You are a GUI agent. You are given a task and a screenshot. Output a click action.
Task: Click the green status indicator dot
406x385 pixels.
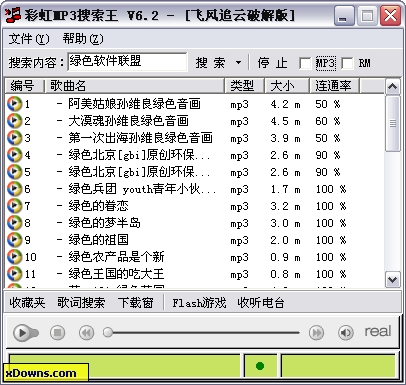pyautogui.click(x=260, y=366)
